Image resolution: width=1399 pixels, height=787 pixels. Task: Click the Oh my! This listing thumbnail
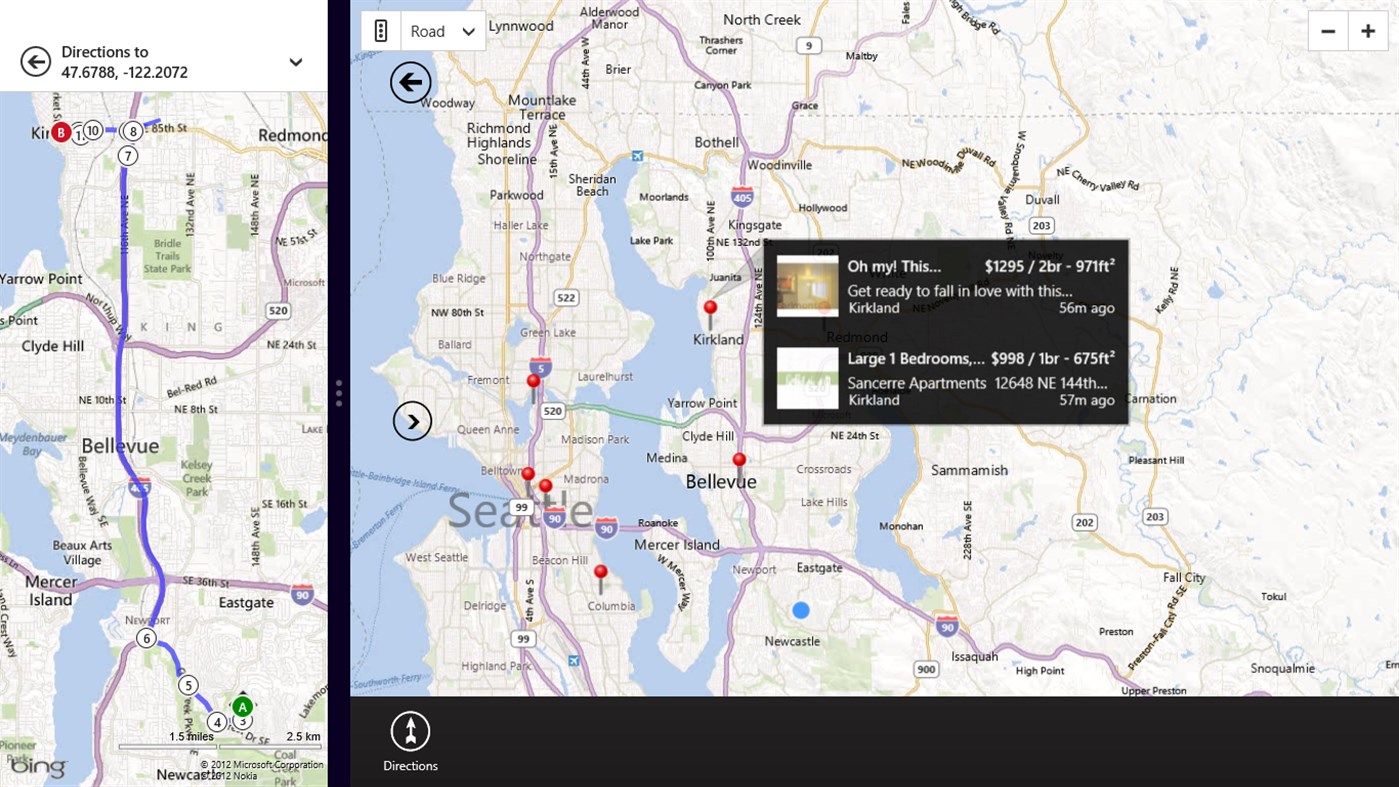pyautogui.click(x=807, y=286)
